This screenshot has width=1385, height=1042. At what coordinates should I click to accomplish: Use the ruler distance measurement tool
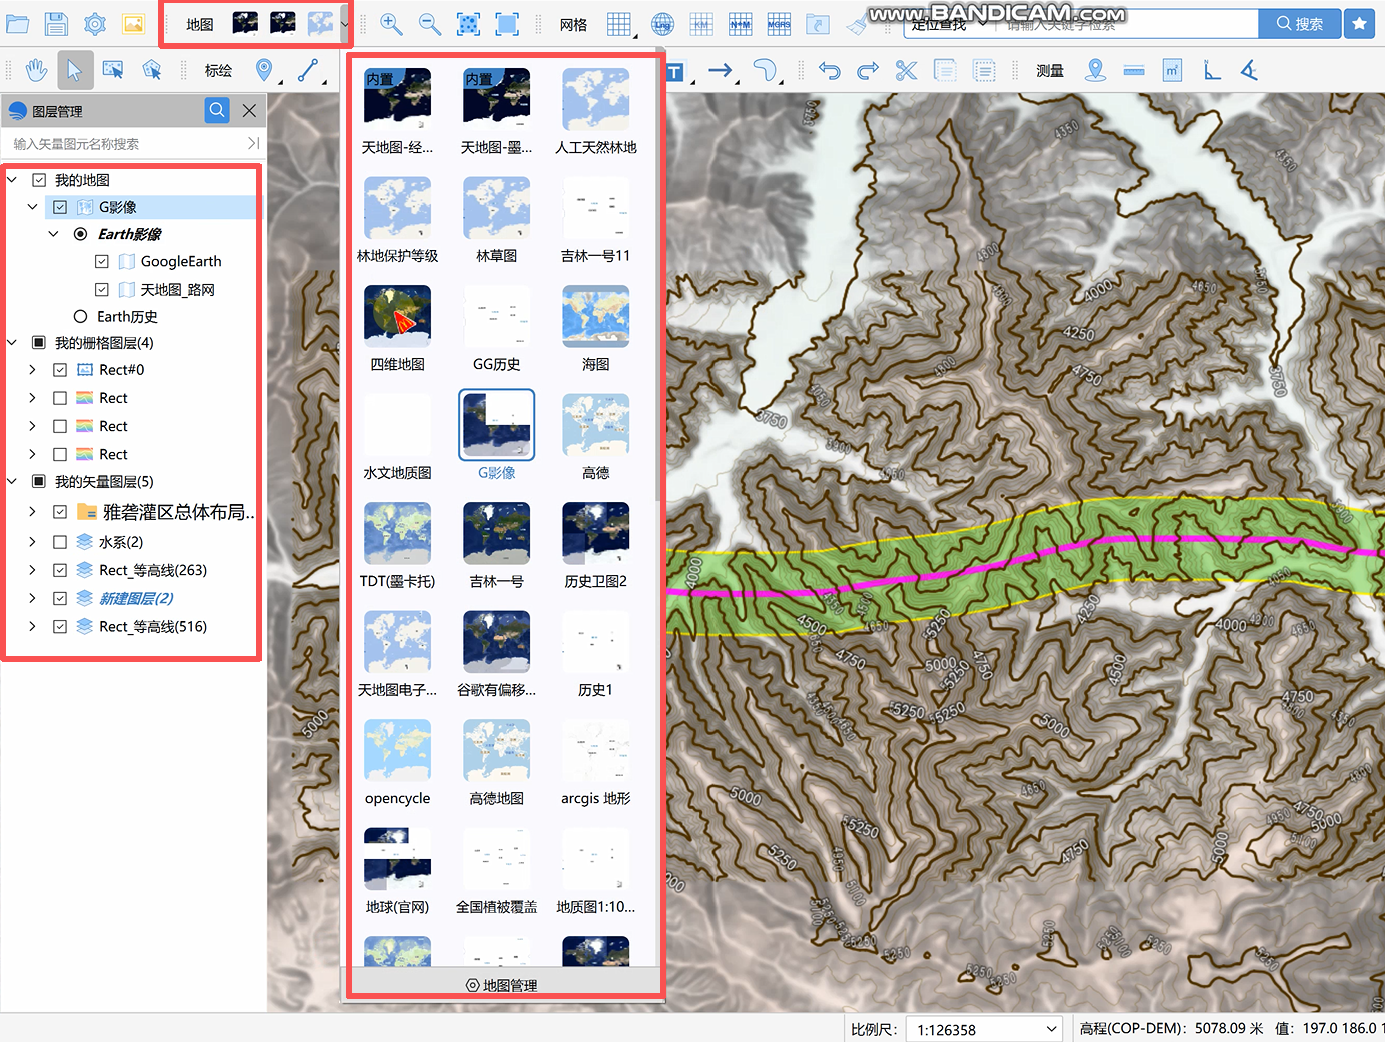1134,70
